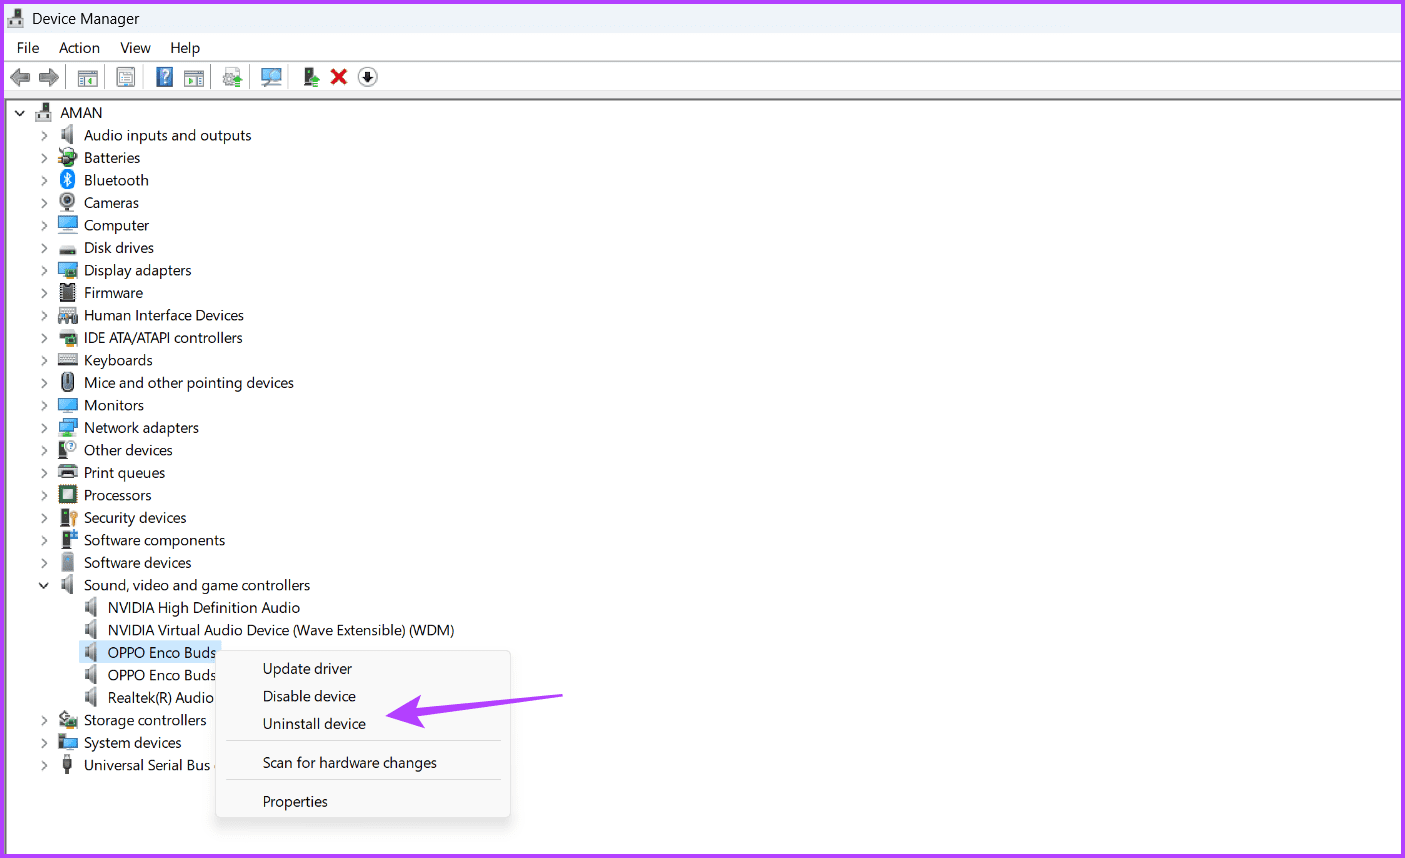This screenshot has width=1405, height=858.
Task: Select the Print queues label
Action: (125, 472)
